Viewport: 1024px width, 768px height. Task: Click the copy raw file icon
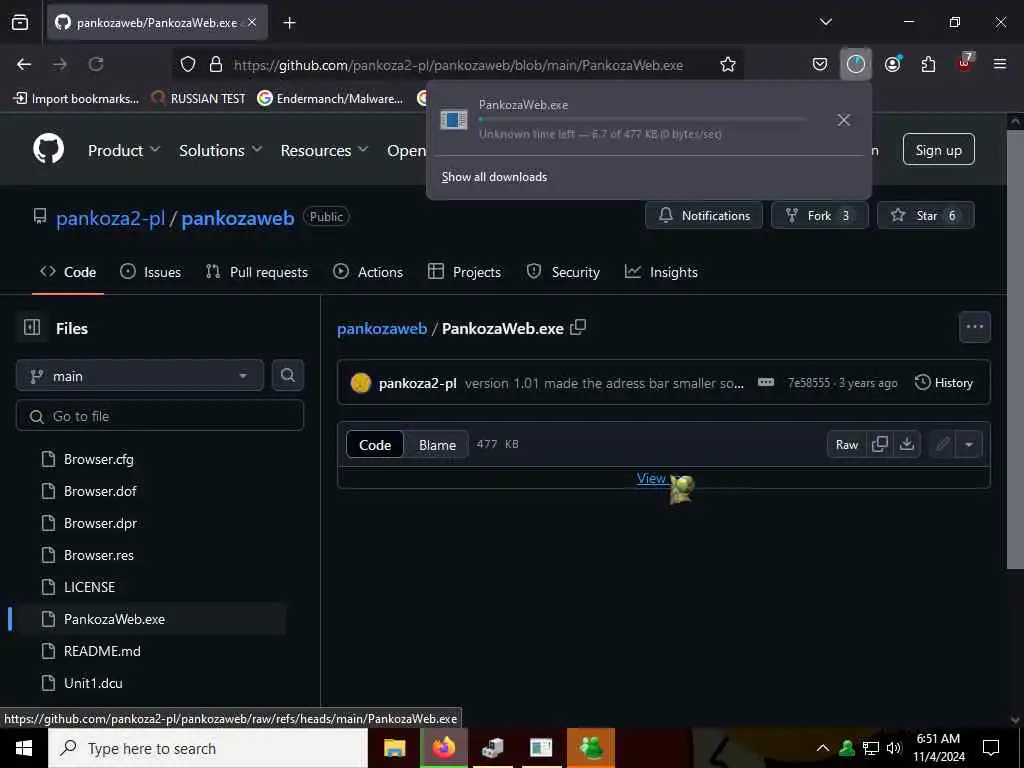(x=880, y=444)
